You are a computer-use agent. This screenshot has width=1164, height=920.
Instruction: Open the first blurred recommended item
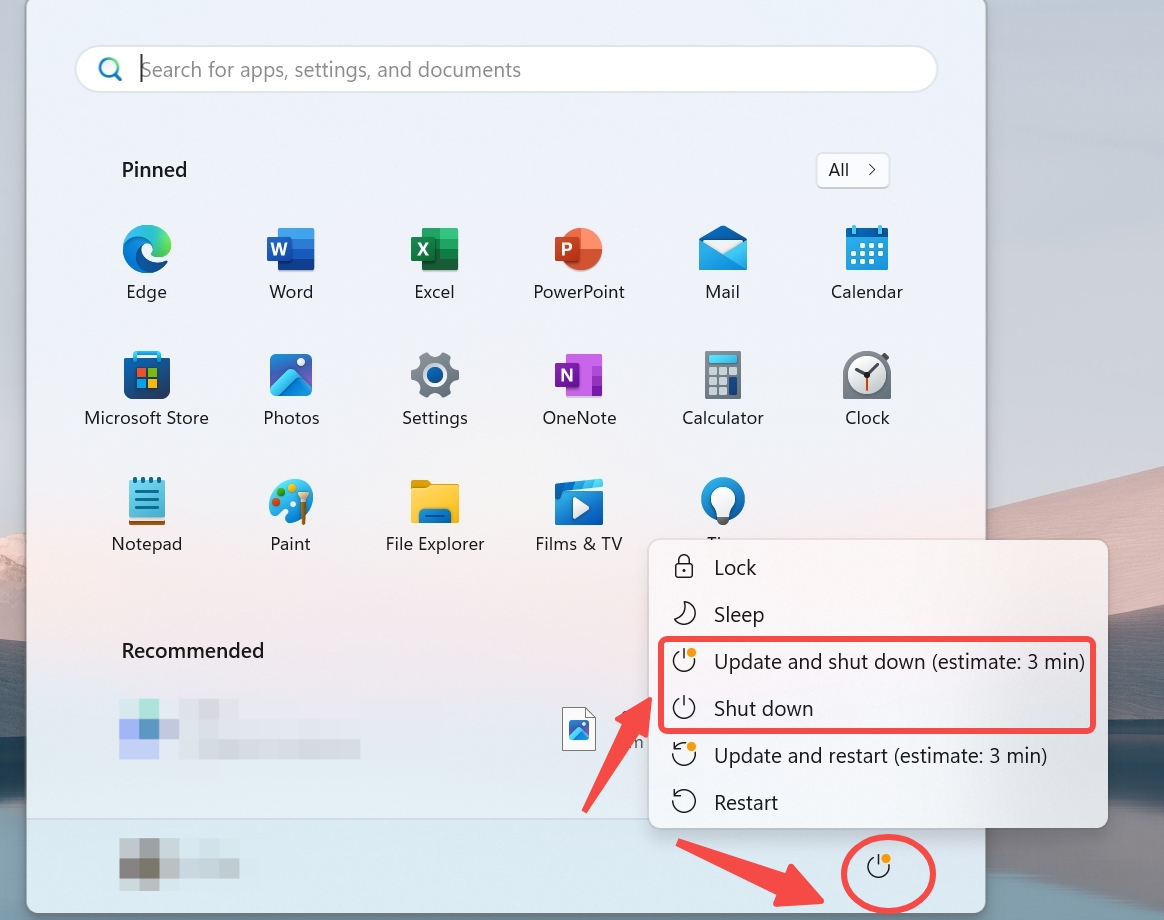(x=240, y=729)
